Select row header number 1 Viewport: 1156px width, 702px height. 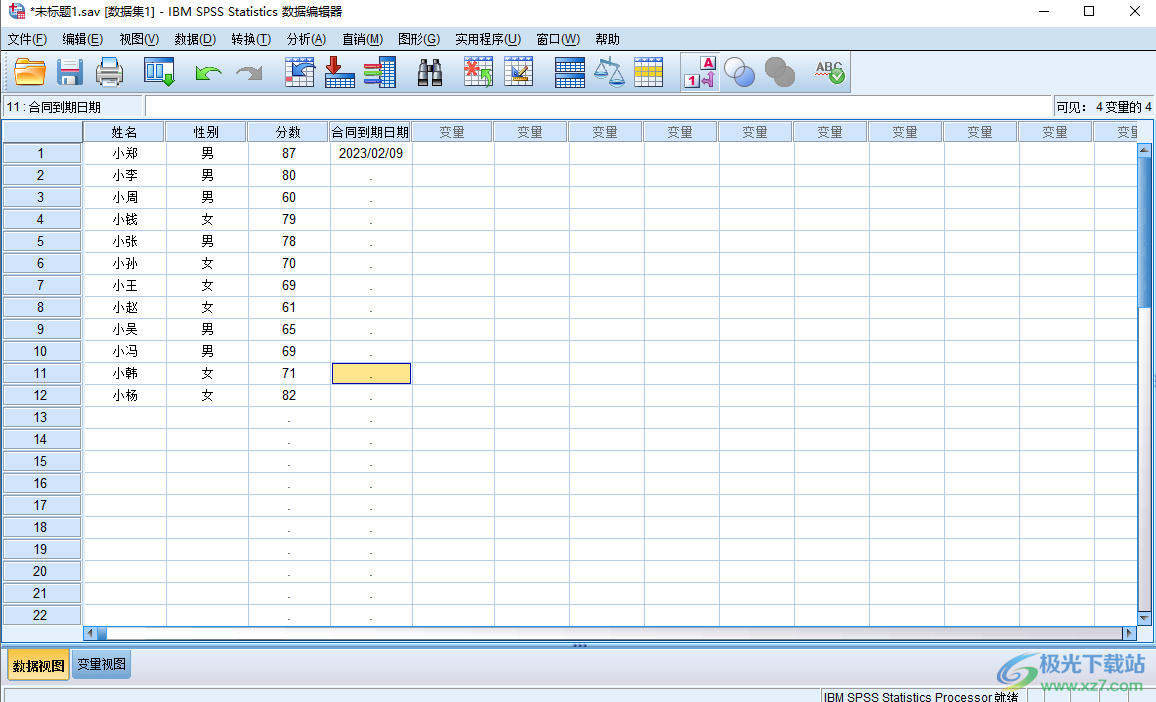coord(41,153)
